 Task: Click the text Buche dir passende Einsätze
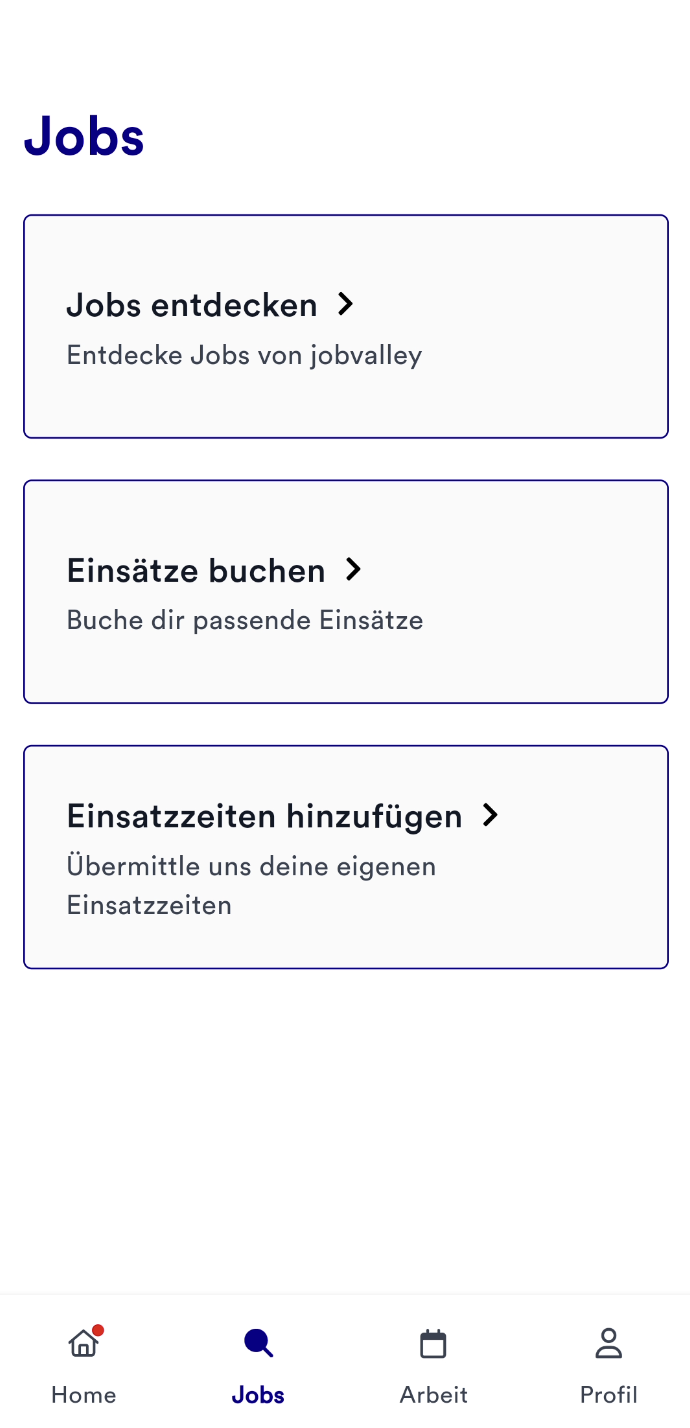coord(244,620)
